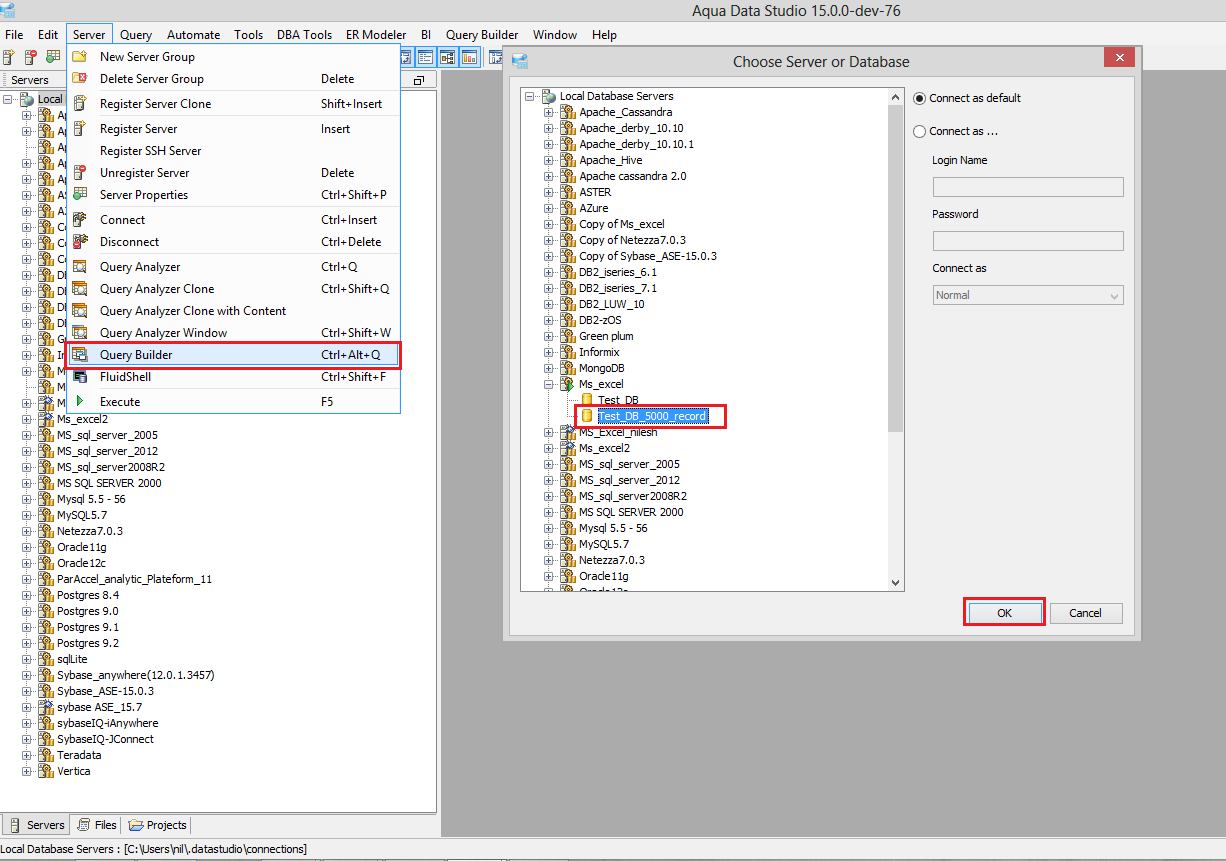Select Test_DB_5000_record database in dialog

[x=652, y=416]
